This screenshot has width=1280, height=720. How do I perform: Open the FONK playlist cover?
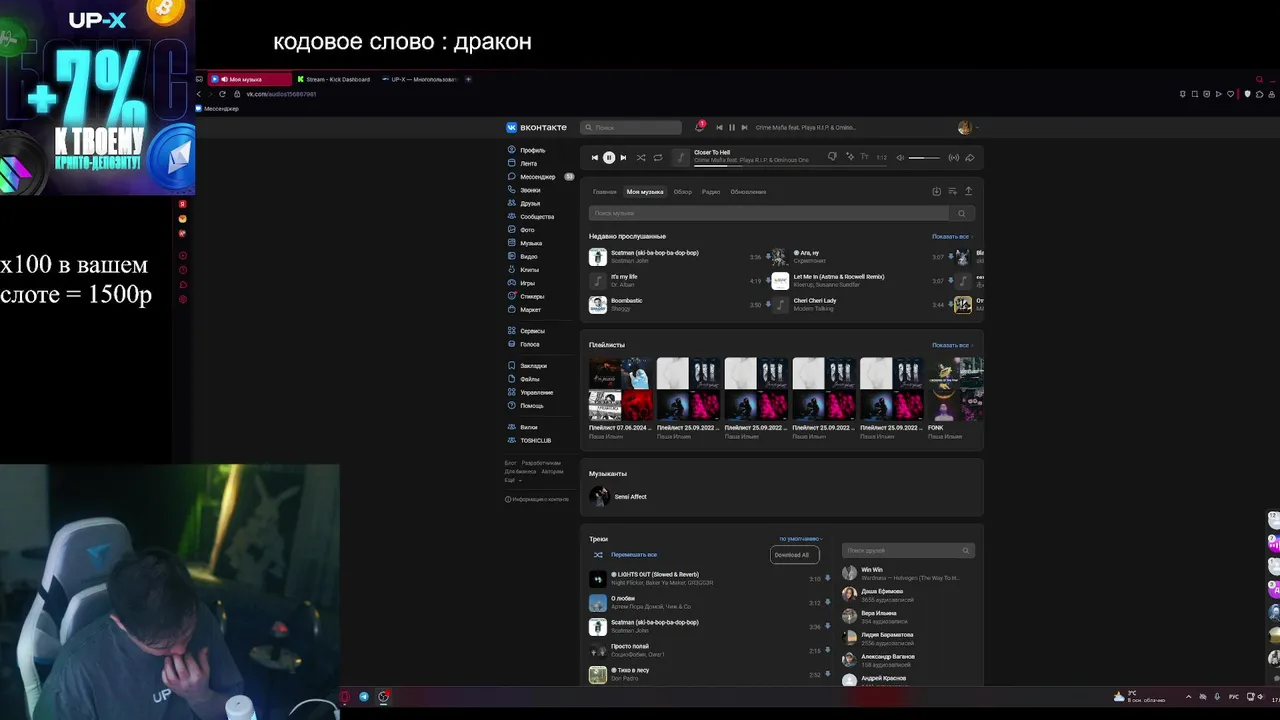(956, 389)
